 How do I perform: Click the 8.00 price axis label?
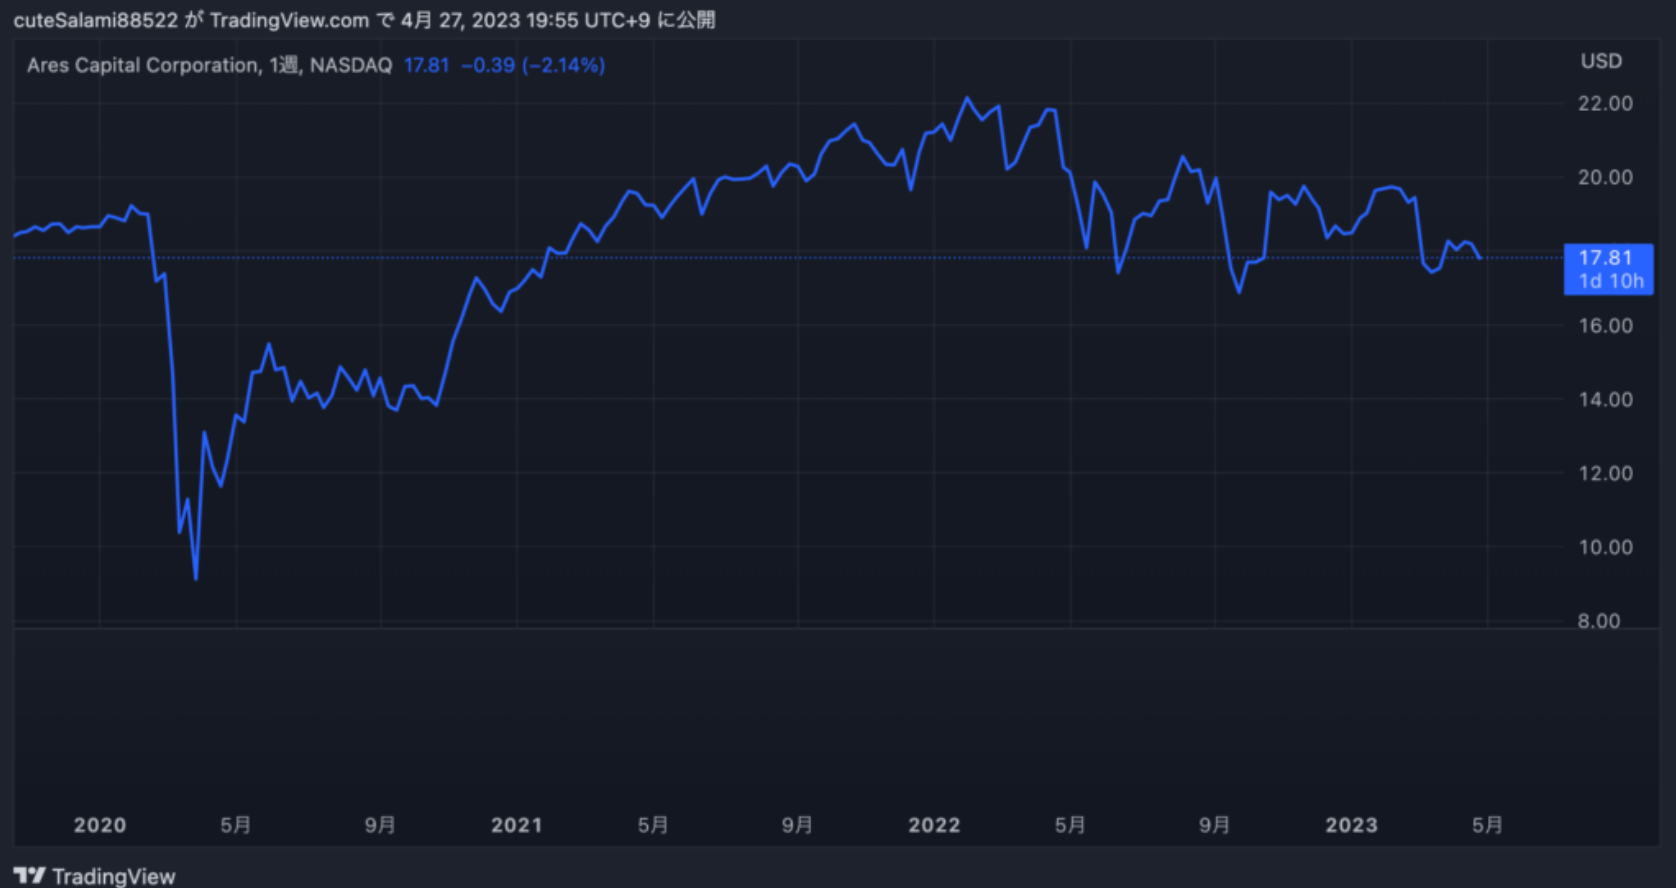pos(1599,620)
